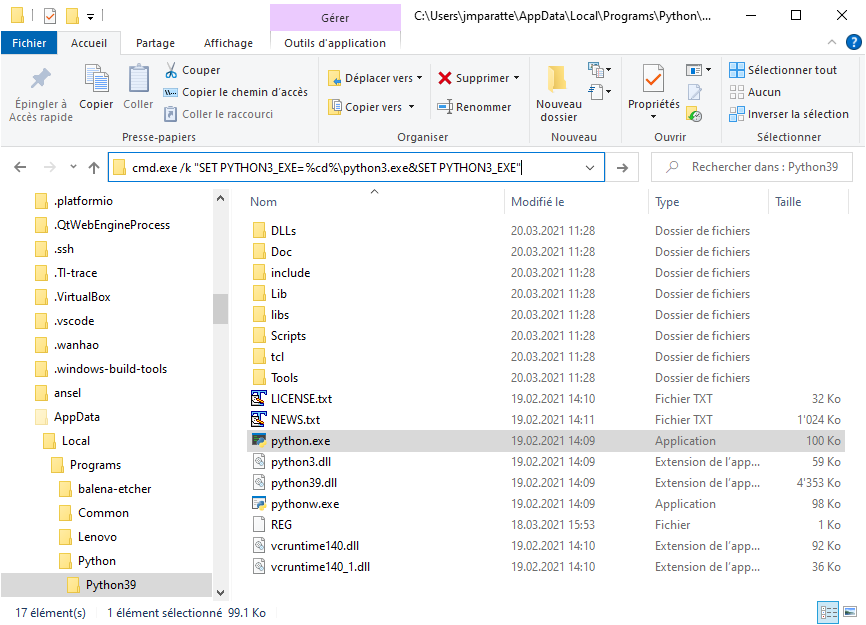Switch to the Accueil tab
The image size is (866, 625).
point(88,43)
